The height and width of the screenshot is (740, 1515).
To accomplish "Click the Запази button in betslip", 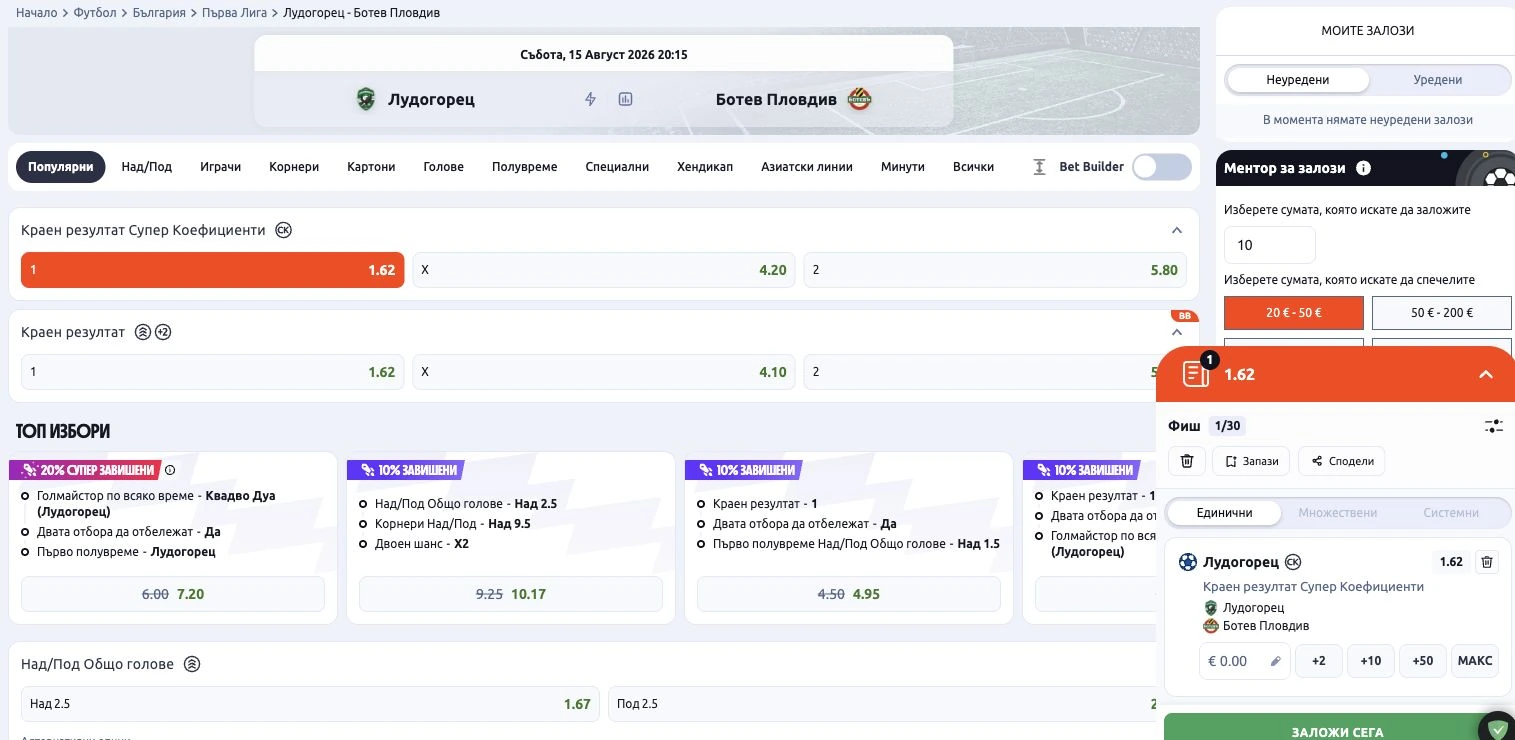I will pyautogui.click(x=1251, y=461).
